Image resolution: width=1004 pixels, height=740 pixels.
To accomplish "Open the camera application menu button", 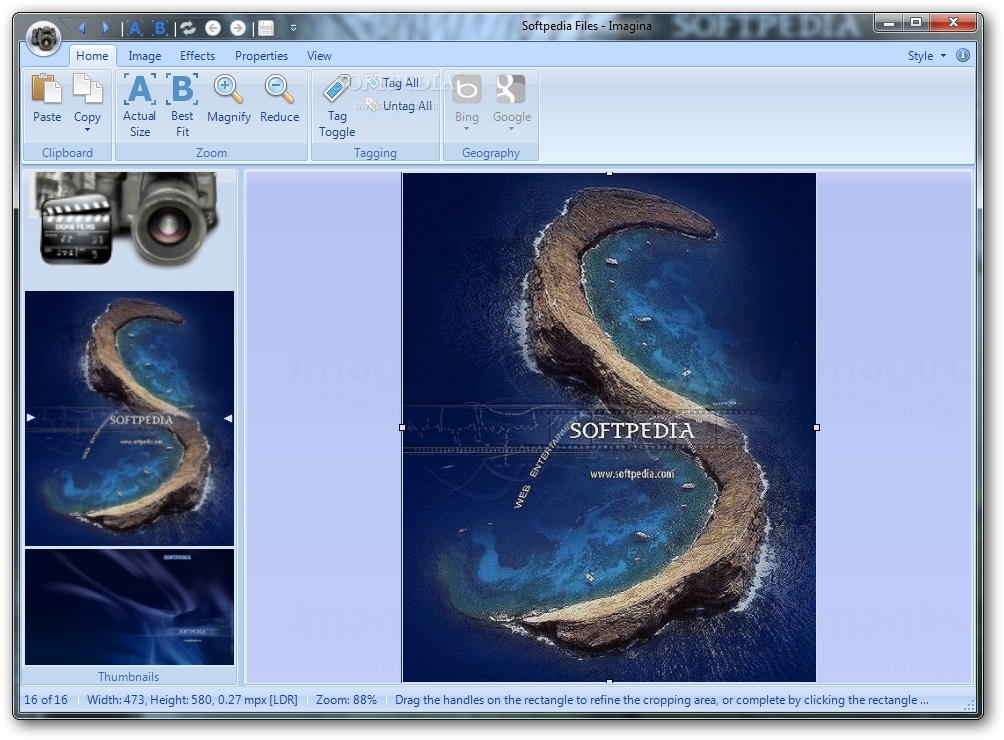I will coord(44,38).
